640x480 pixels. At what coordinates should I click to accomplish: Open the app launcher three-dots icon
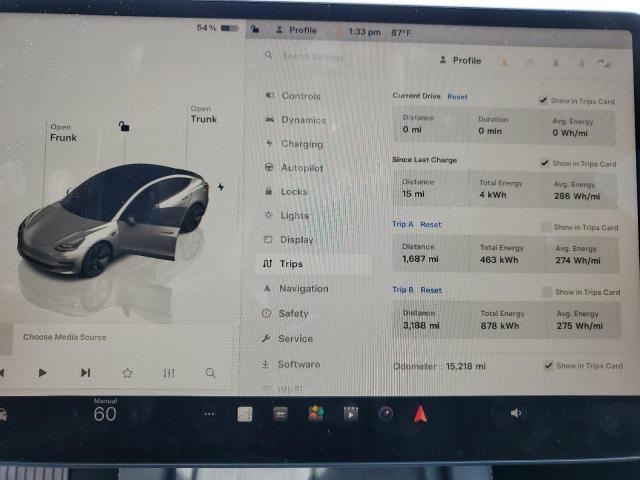[209, 414]
